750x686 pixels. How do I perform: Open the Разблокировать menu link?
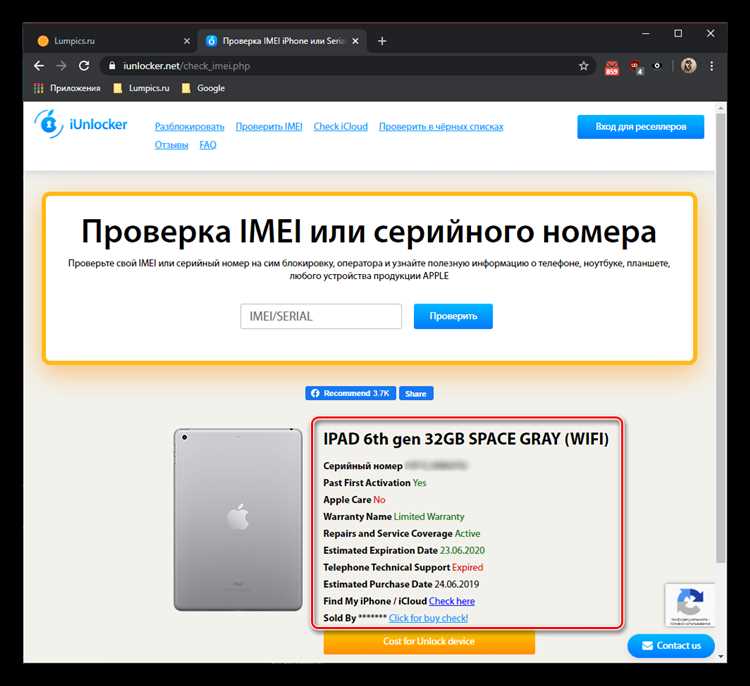point(189,127)
